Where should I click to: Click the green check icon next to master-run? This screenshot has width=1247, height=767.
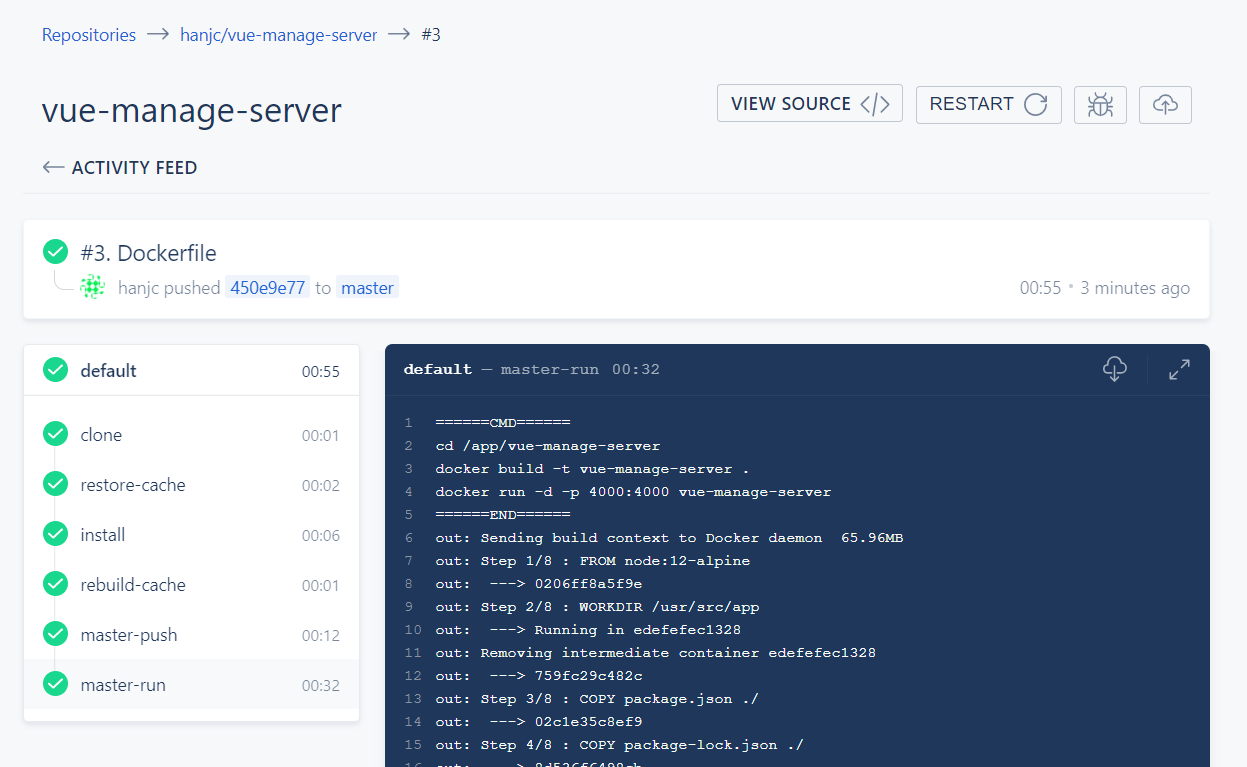[55, 684]
